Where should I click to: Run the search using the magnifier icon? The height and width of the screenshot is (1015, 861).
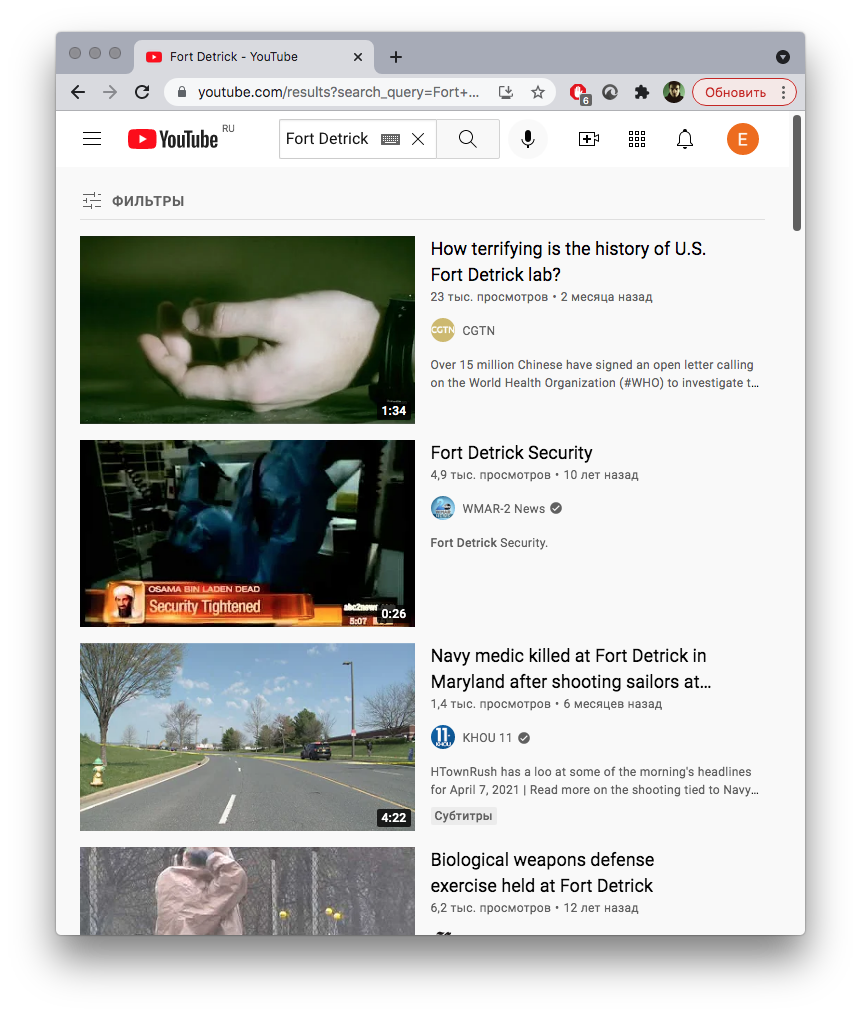pos(468,139)
